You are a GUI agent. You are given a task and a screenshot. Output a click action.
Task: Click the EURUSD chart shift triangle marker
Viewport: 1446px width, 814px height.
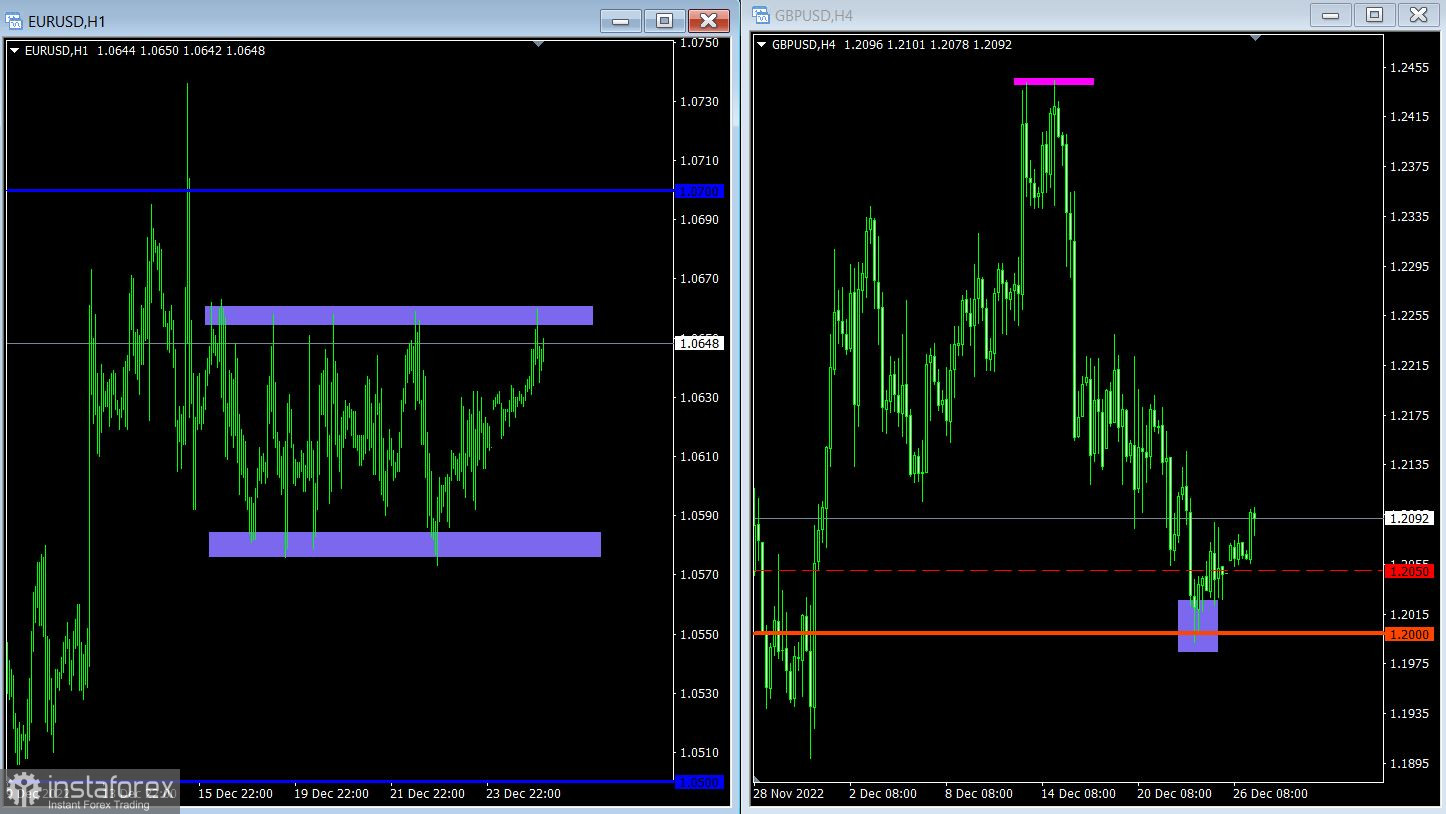pyautogui.click(x=539, y=43)
